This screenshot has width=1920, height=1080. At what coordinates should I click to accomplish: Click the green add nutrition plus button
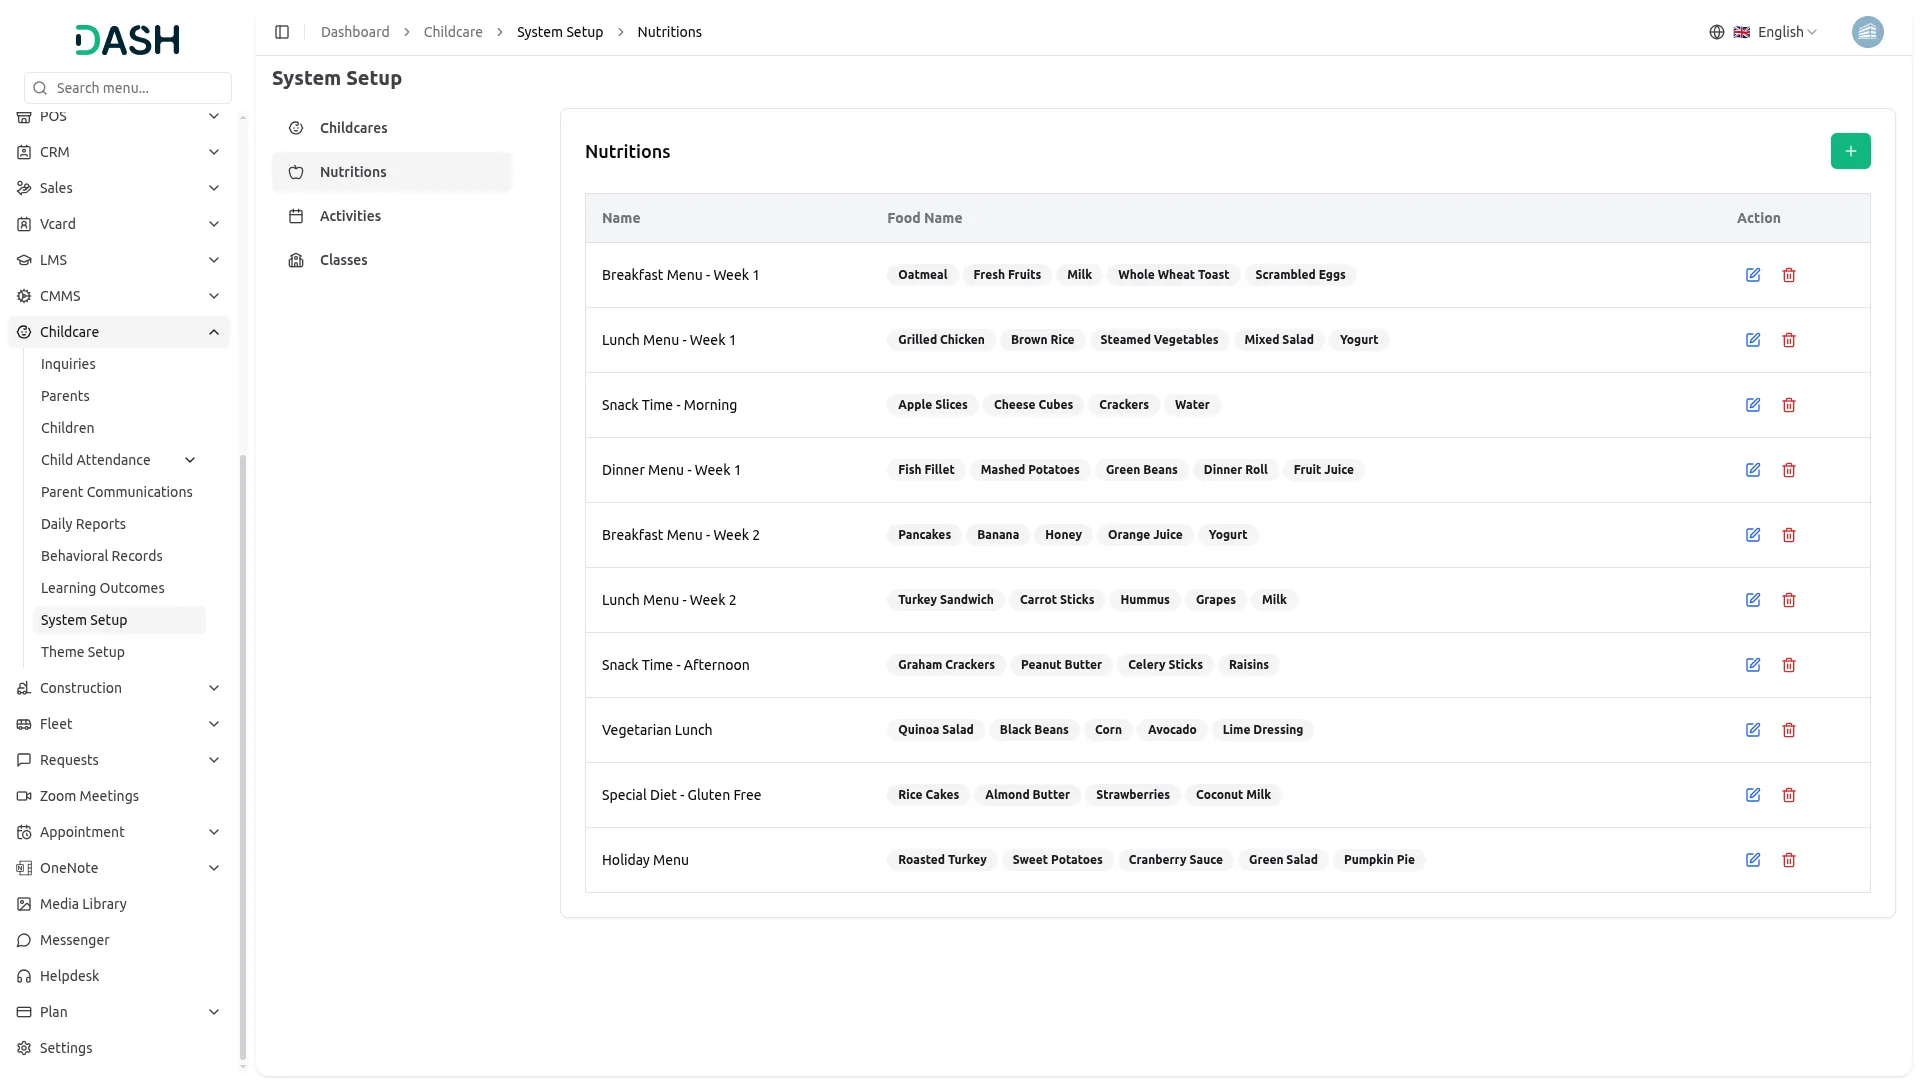coord(1850,151)
